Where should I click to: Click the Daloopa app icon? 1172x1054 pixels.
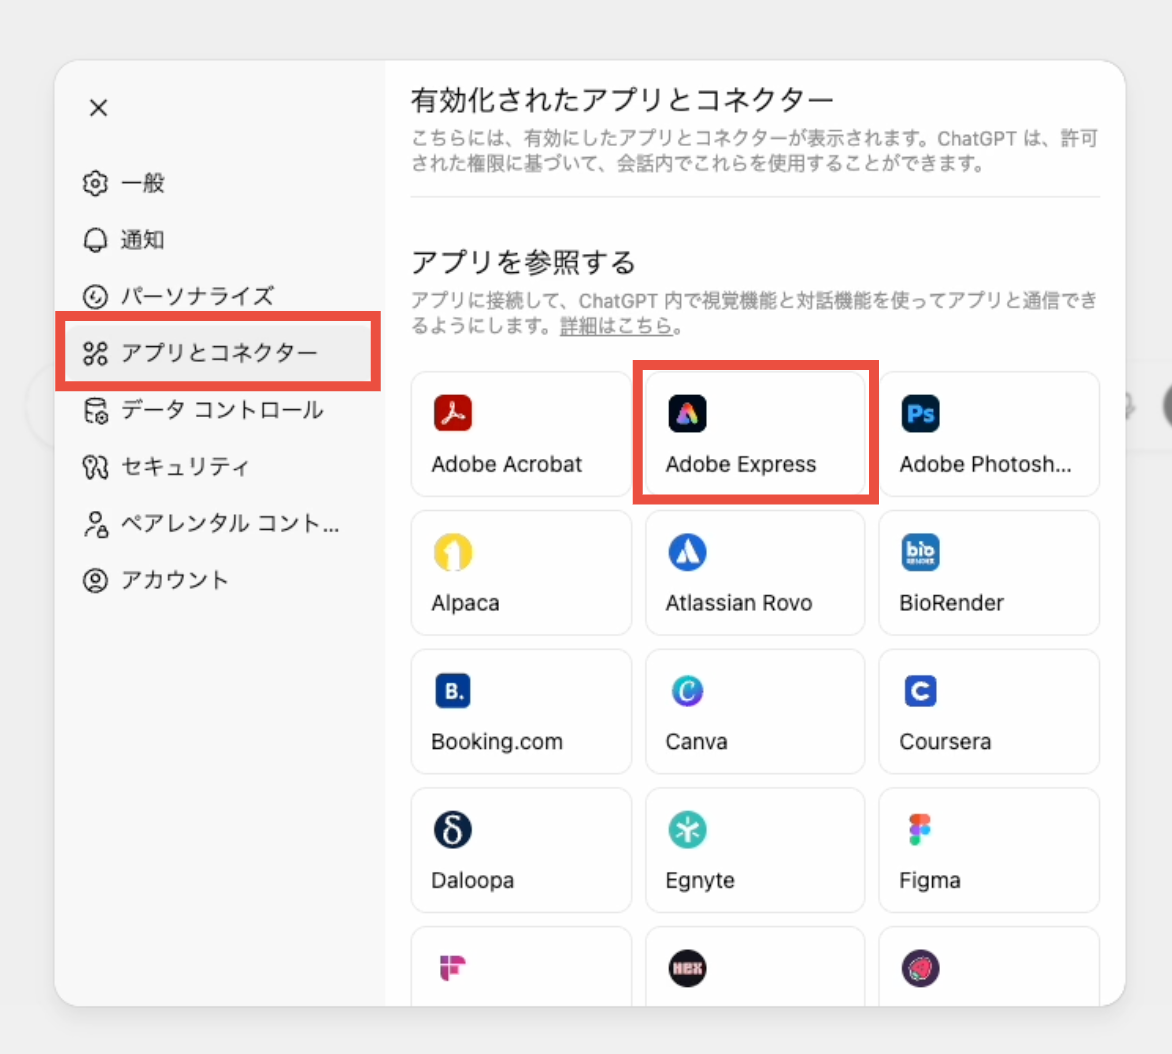[x=452, y=830]
